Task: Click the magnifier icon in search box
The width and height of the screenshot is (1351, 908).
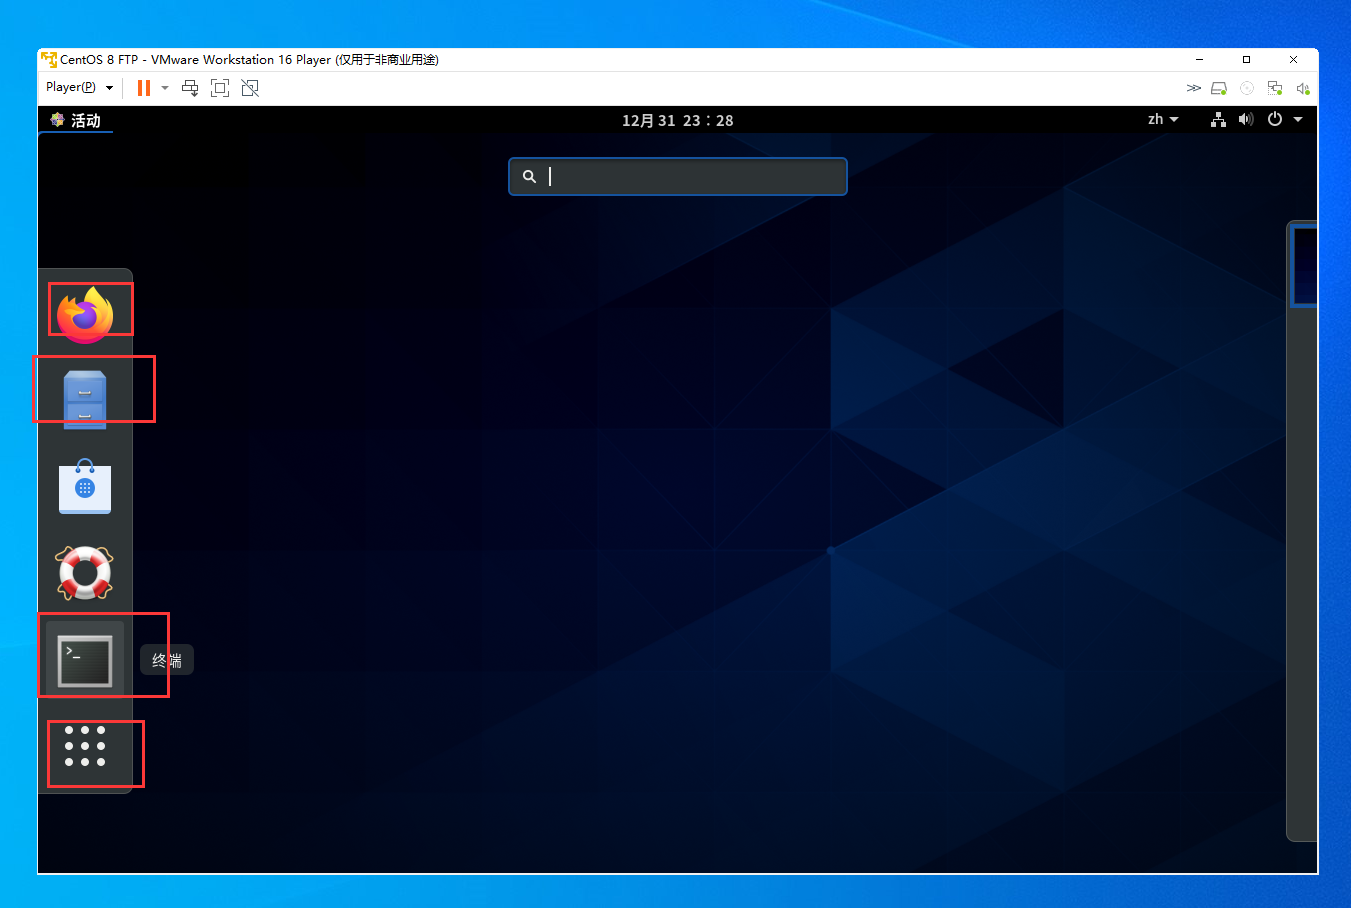Action: click(x=529, y=176)
